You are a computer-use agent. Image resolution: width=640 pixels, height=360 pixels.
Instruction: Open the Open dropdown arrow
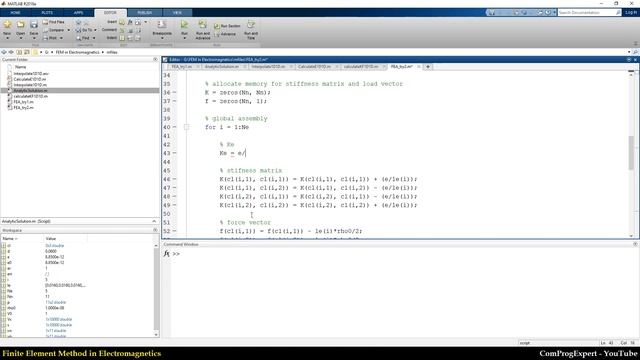[x=20, y=38]
